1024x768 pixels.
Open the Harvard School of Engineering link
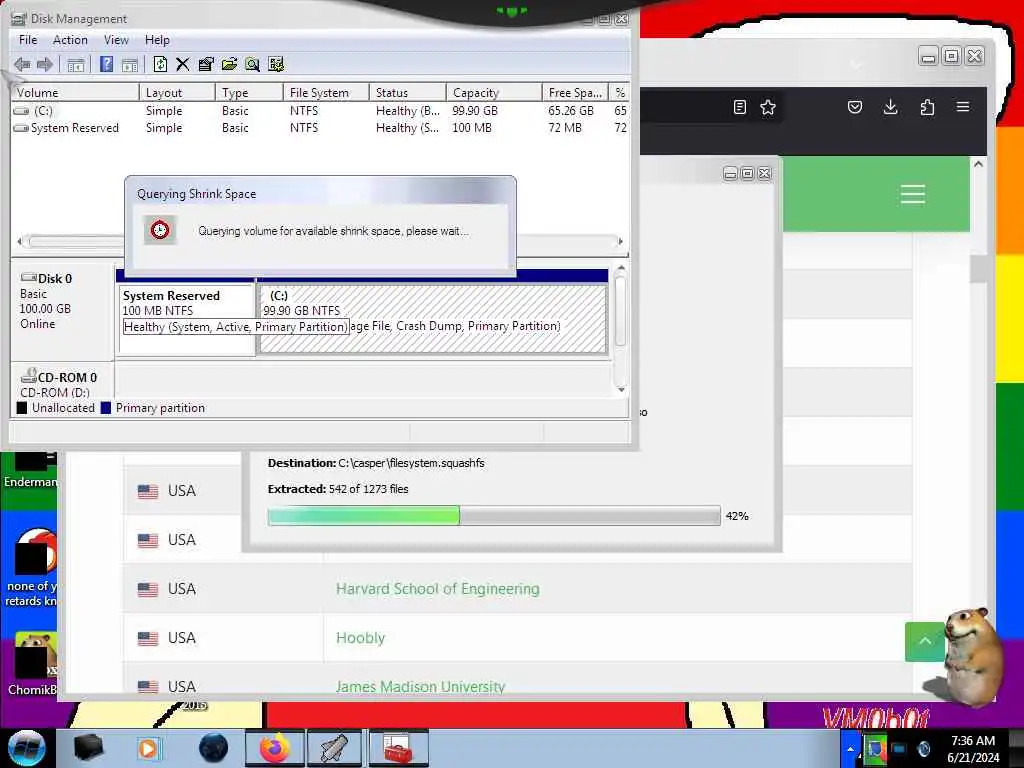(438, 589)
